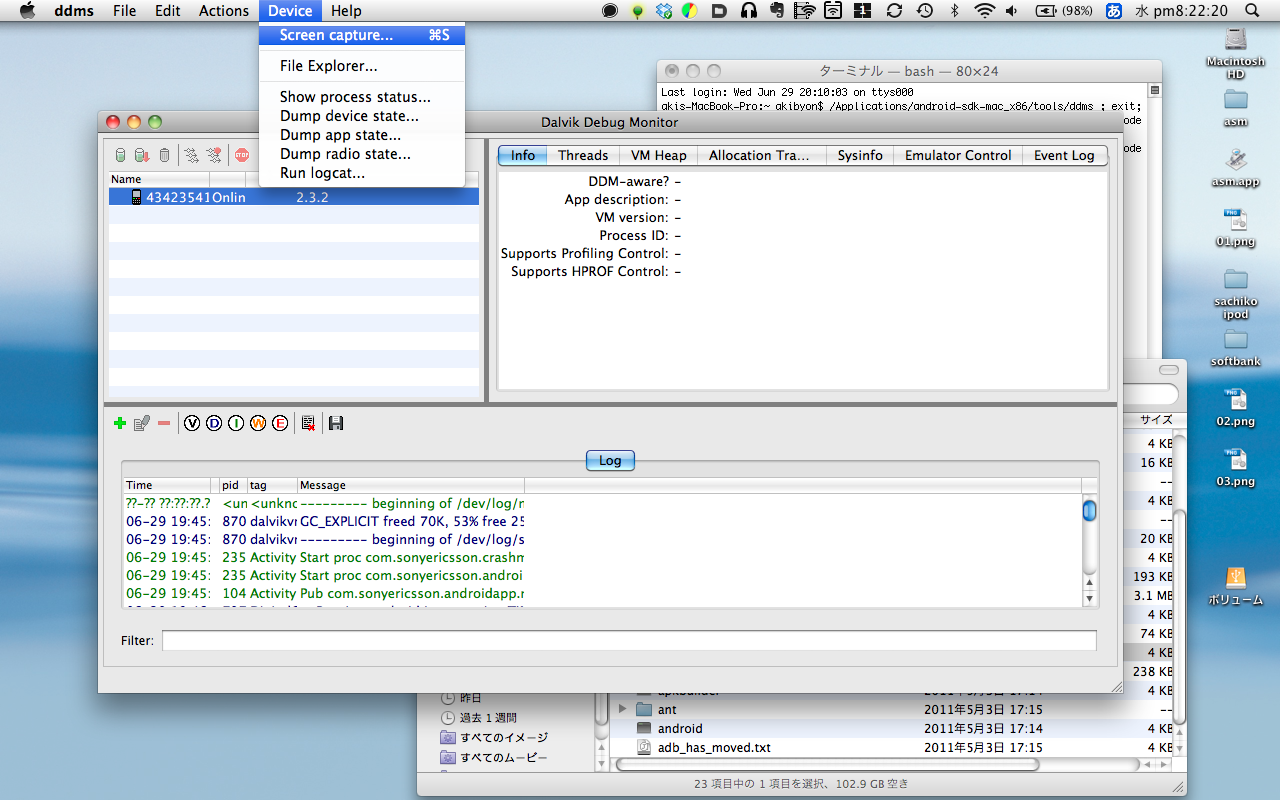Viewport: 1280px width, 800px height.
Task: Click the softbank folder on desktop
Action: [1236, 348]
